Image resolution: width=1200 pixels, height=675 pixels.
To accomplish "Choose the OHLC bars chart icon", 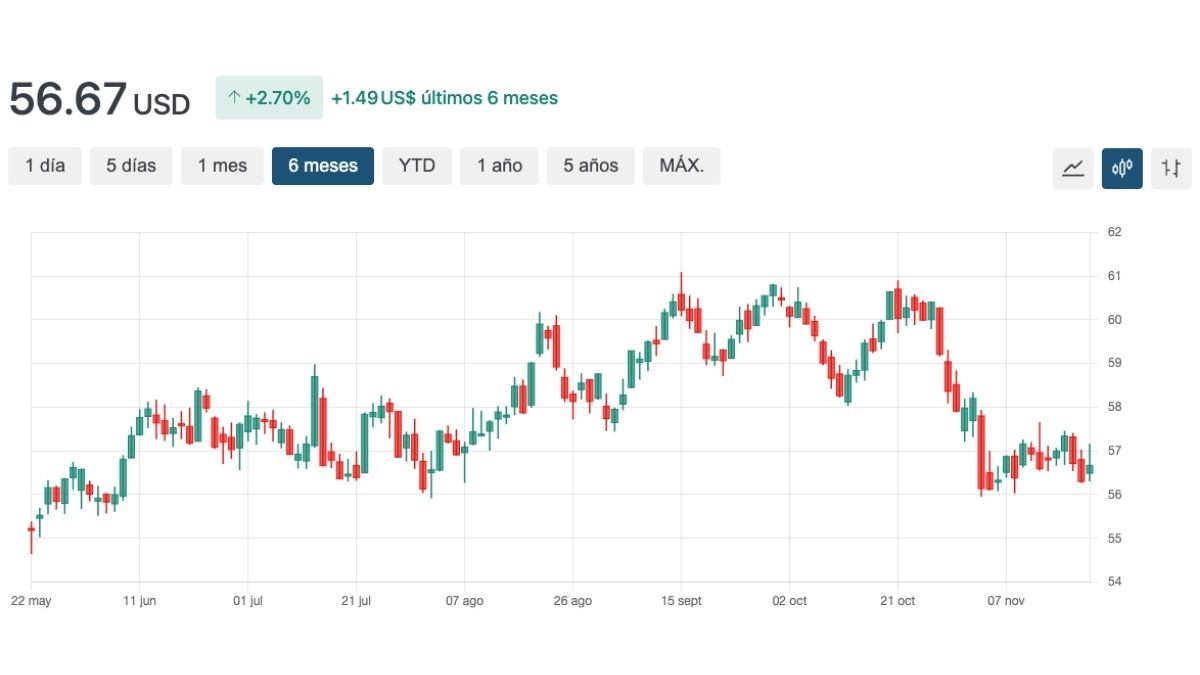I will point(1171,168).
